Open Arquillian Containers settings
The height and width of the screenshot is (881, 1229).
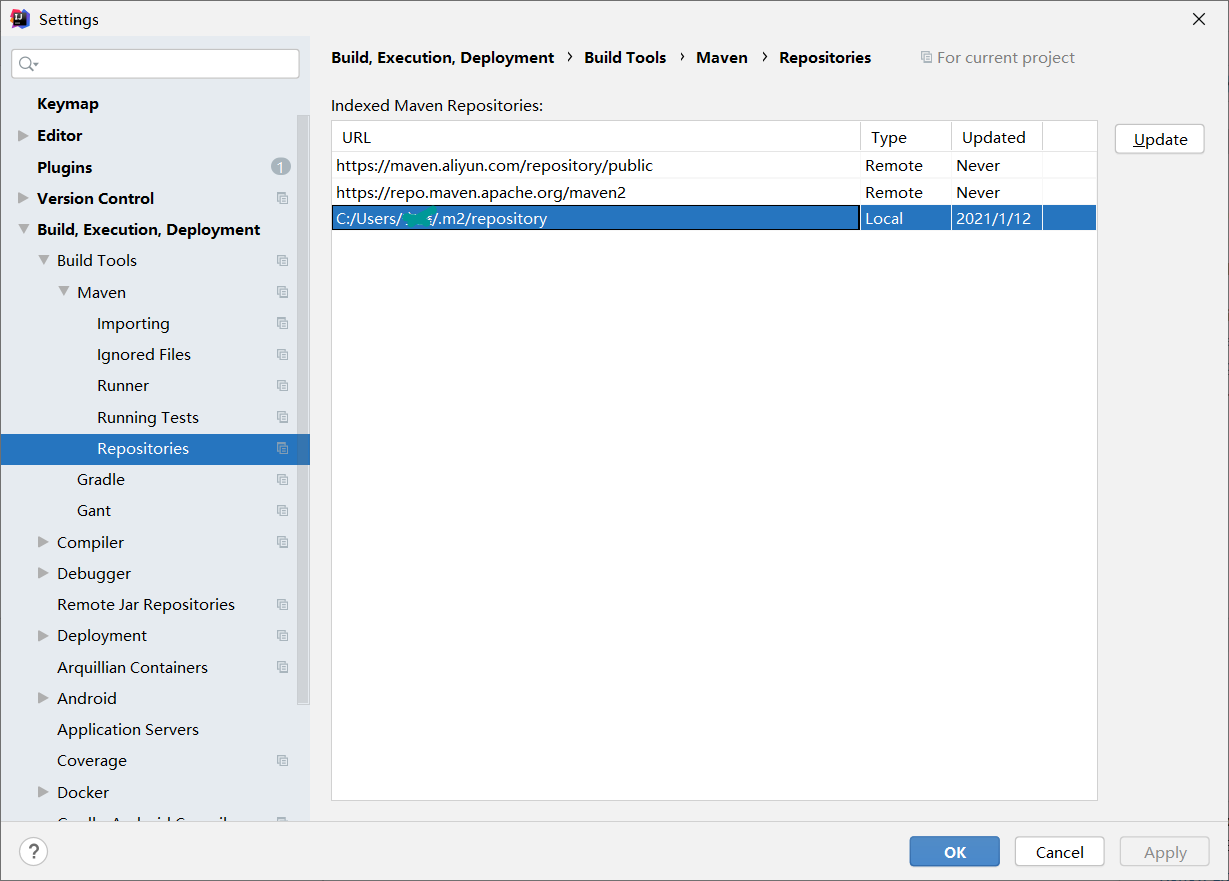point(133,667)
